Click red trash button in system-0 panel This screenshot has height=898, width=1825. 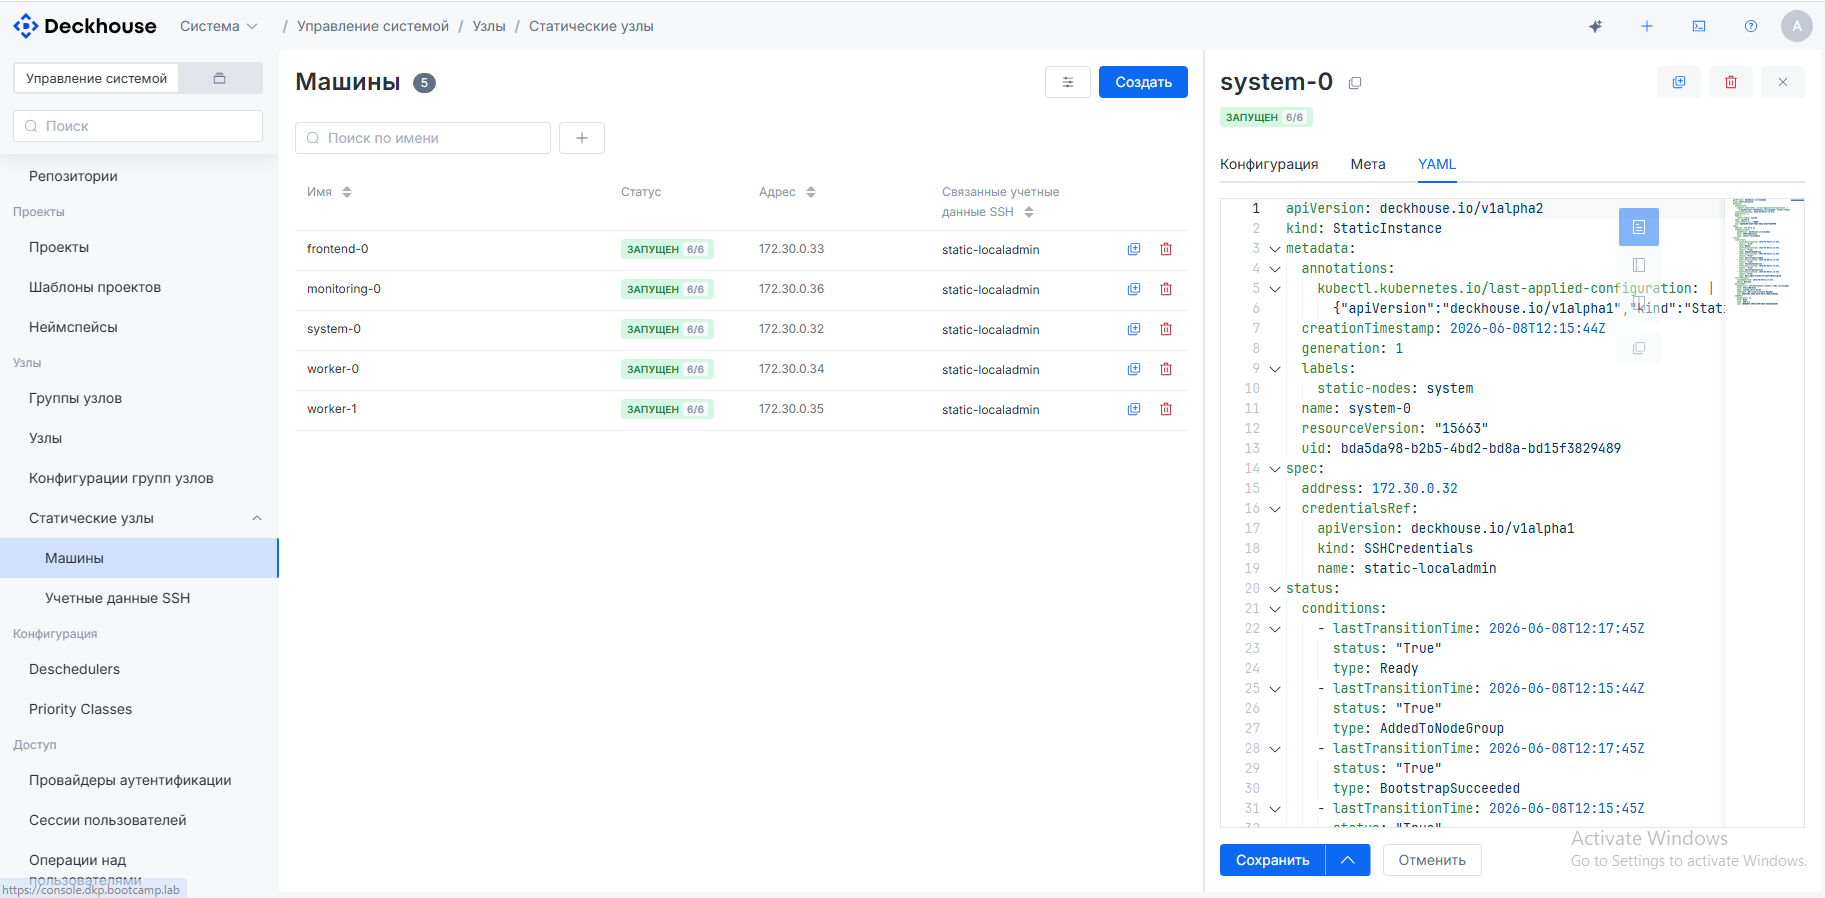1731,82
